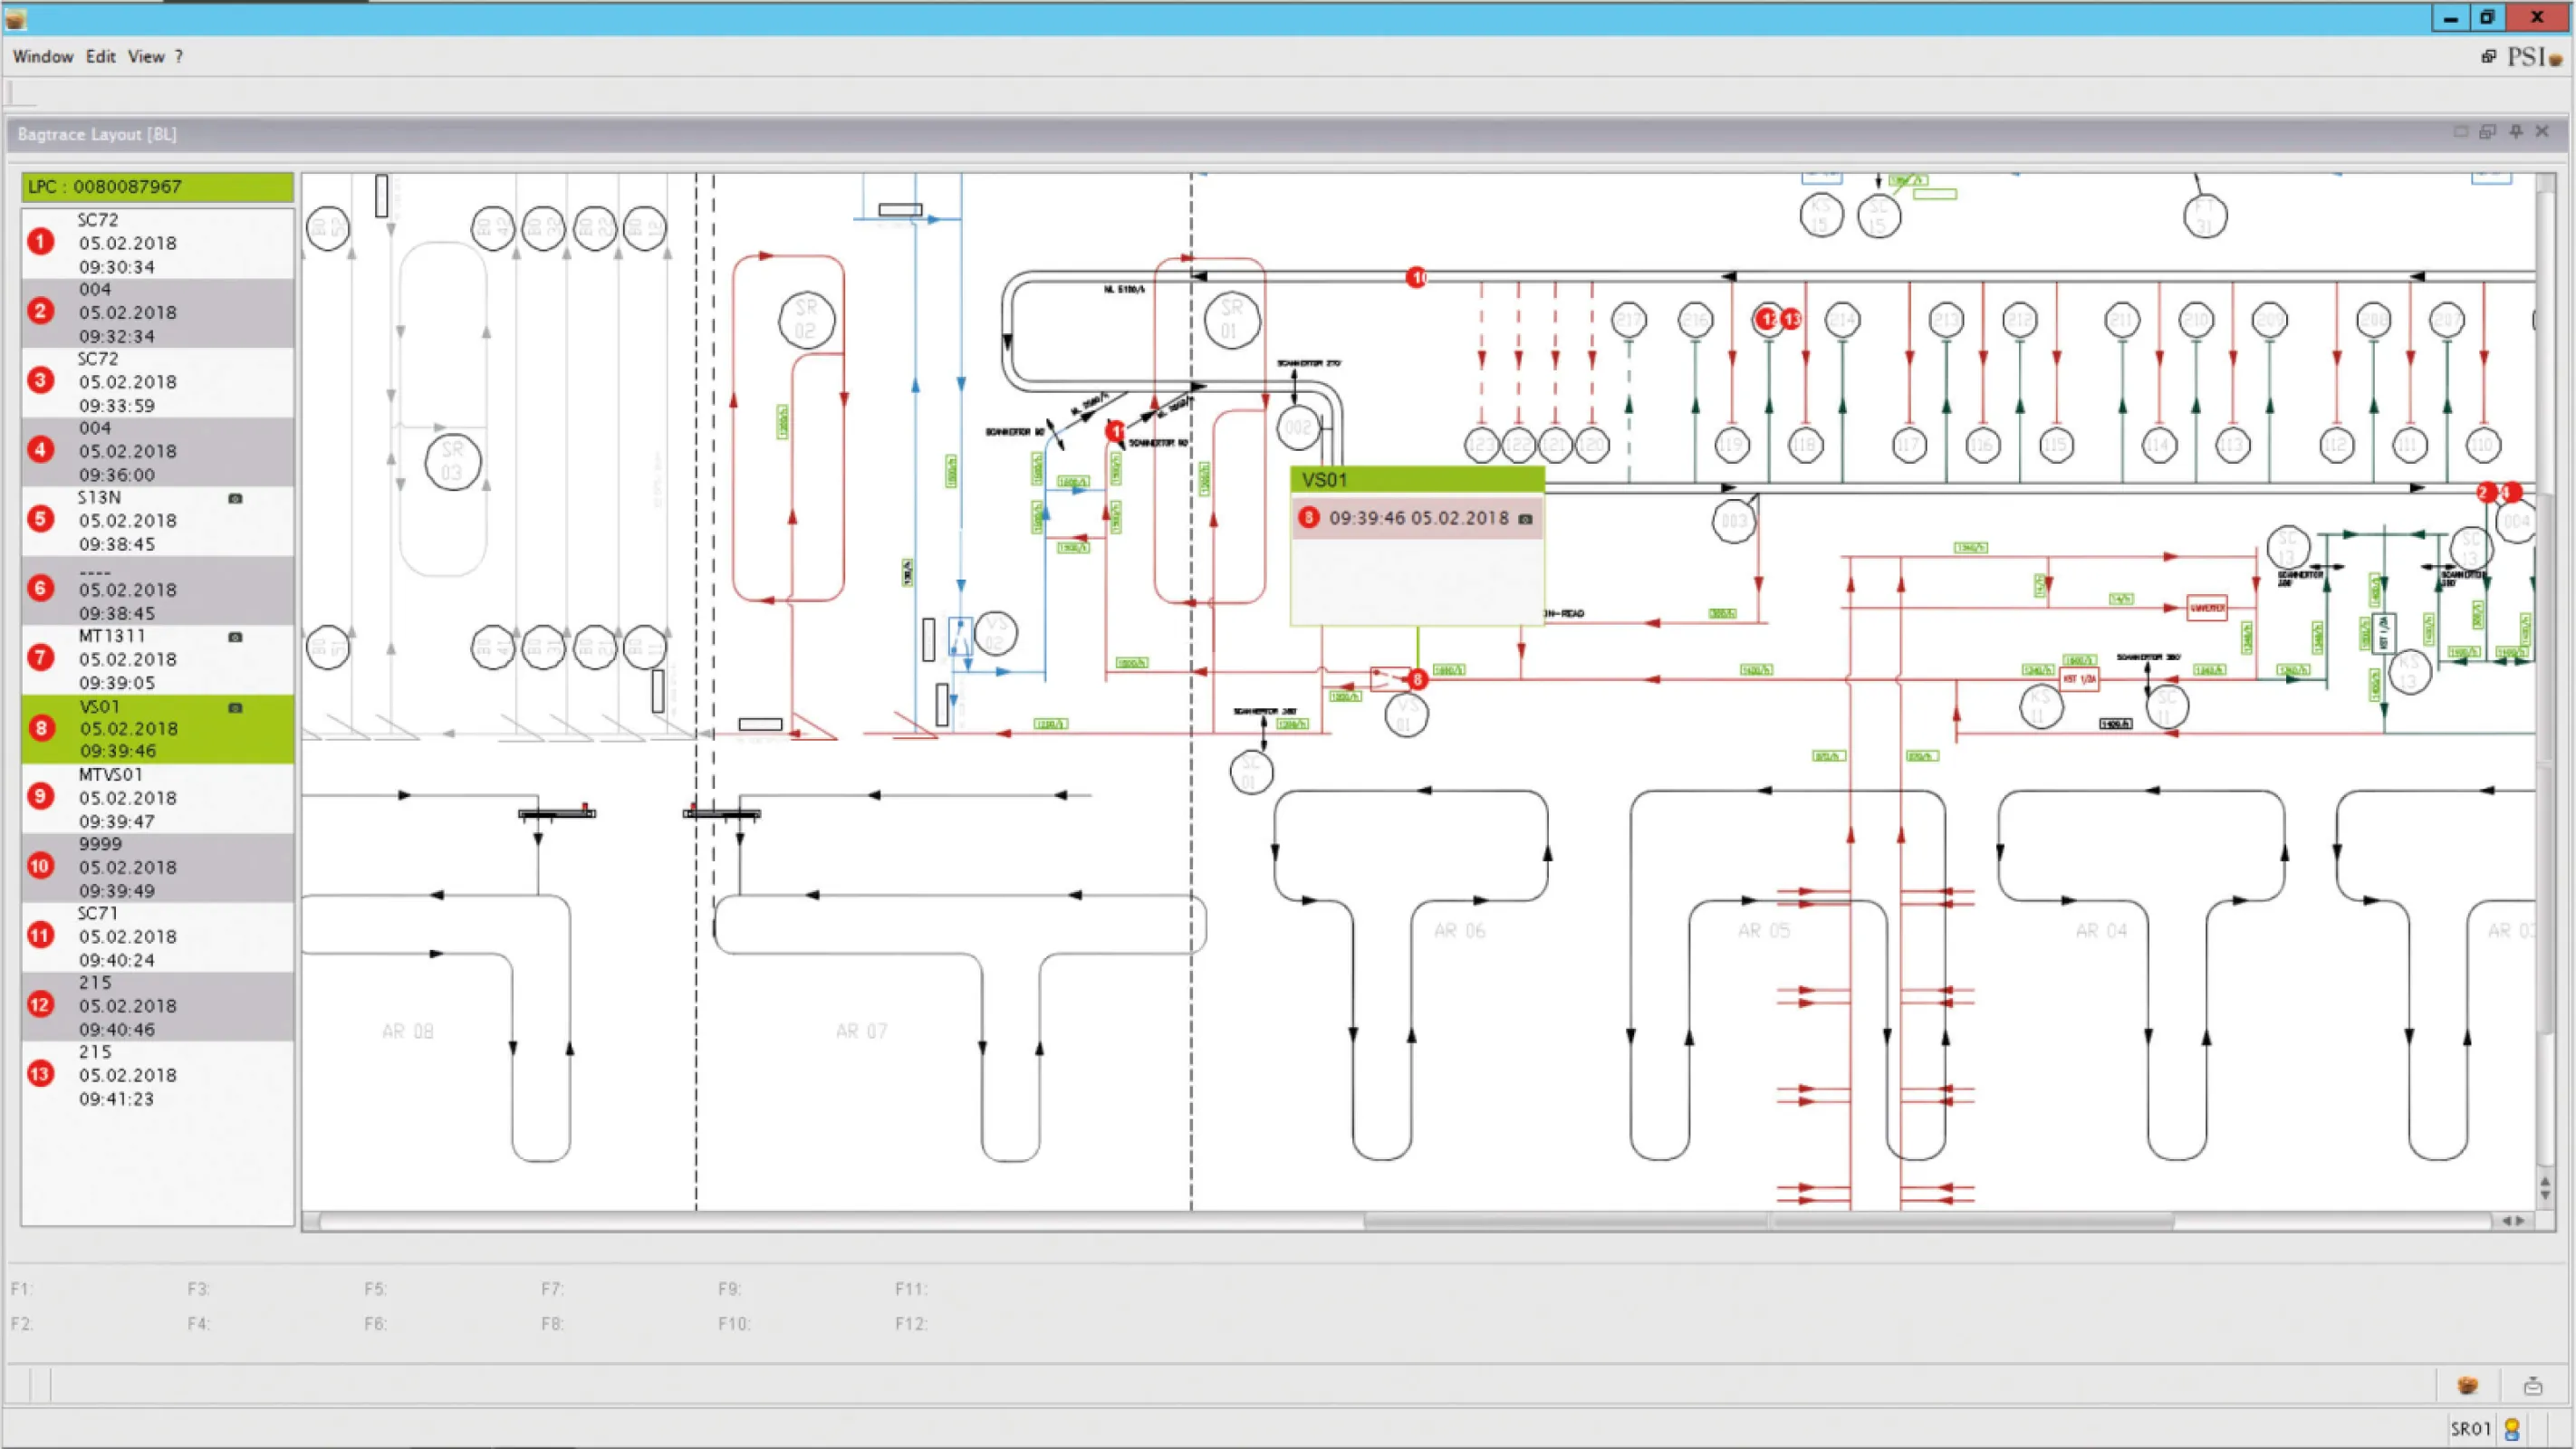
Task: Select trace entry 12 at 09:40:46
Action: click(x=157, y=1006)
